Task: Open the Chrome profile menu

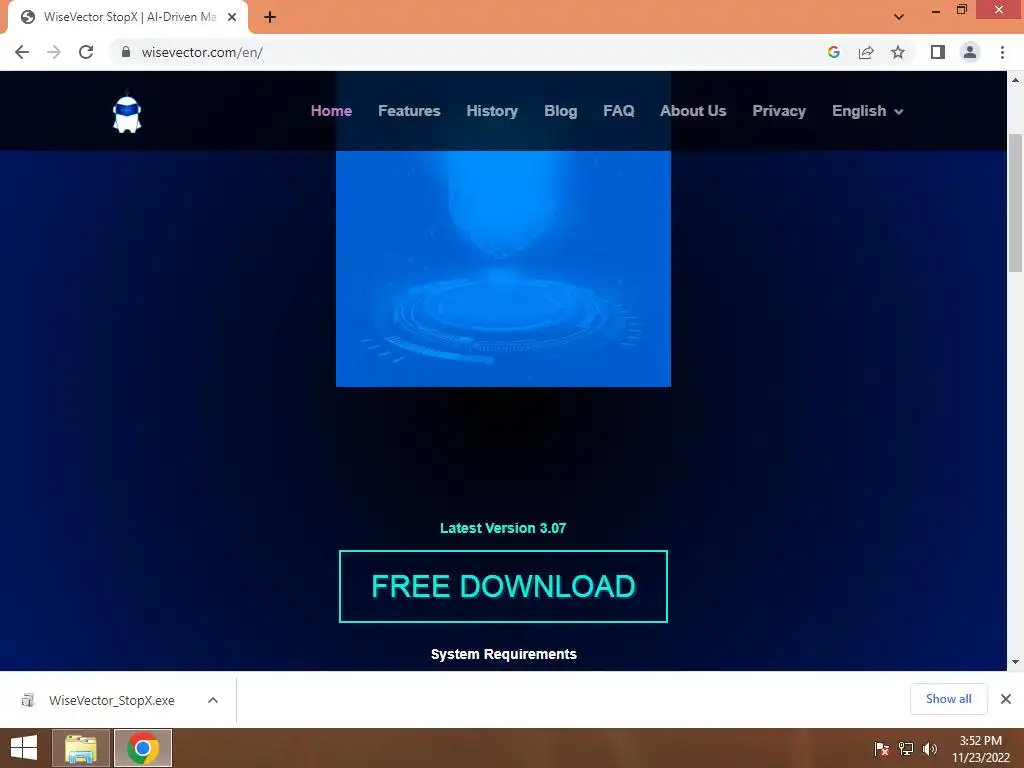Action: point(970,52)
